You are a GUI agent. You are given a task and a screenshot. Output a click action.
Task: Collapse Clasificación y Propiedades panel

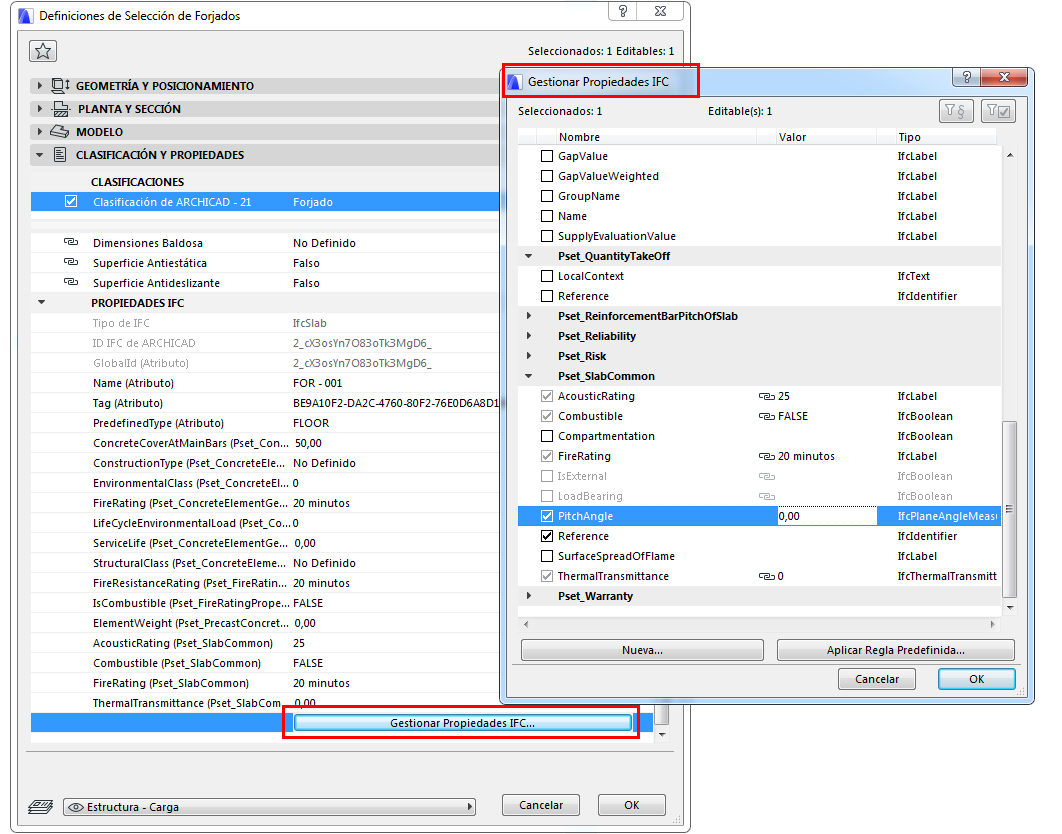39,155
